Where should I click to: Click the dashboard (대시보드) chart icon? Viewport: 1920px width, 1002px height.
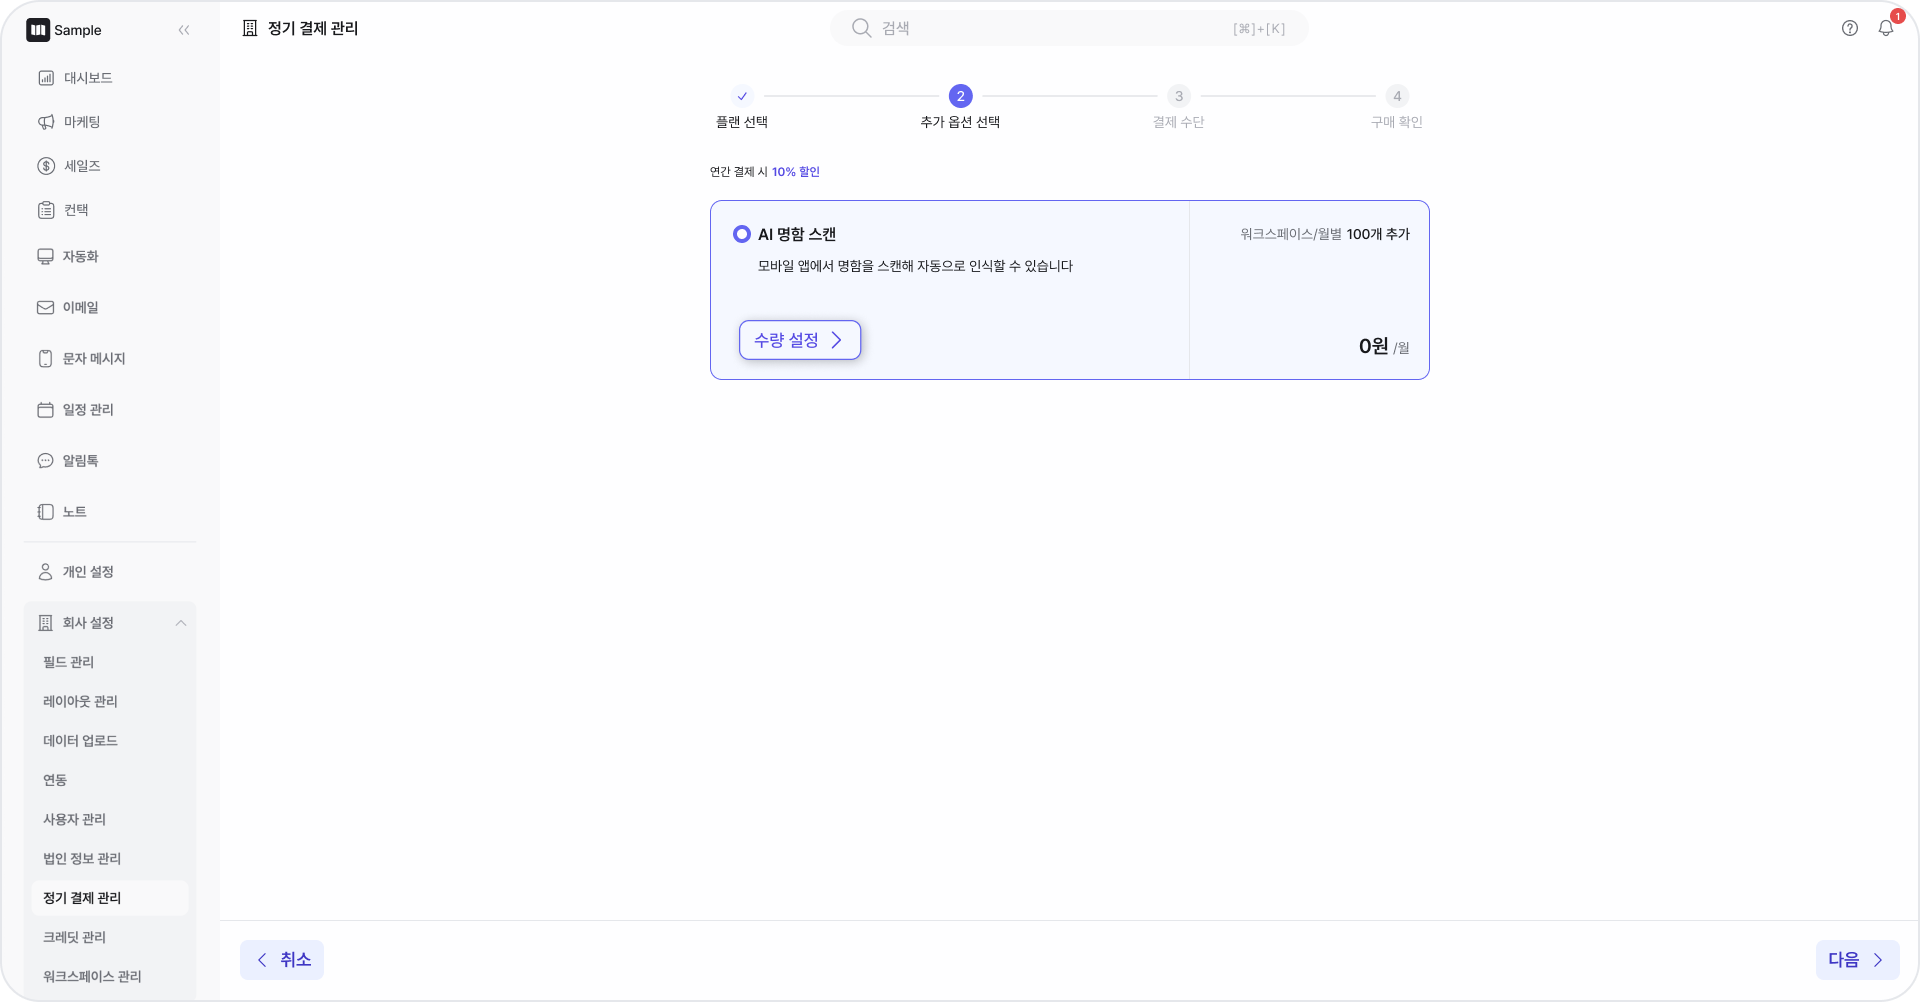46,78
